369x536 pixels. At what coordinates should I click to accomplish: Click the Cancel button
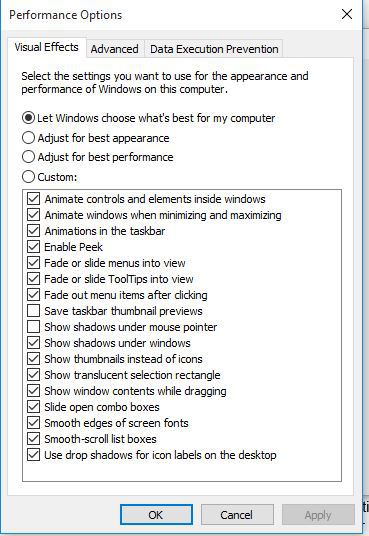[237, 514]
